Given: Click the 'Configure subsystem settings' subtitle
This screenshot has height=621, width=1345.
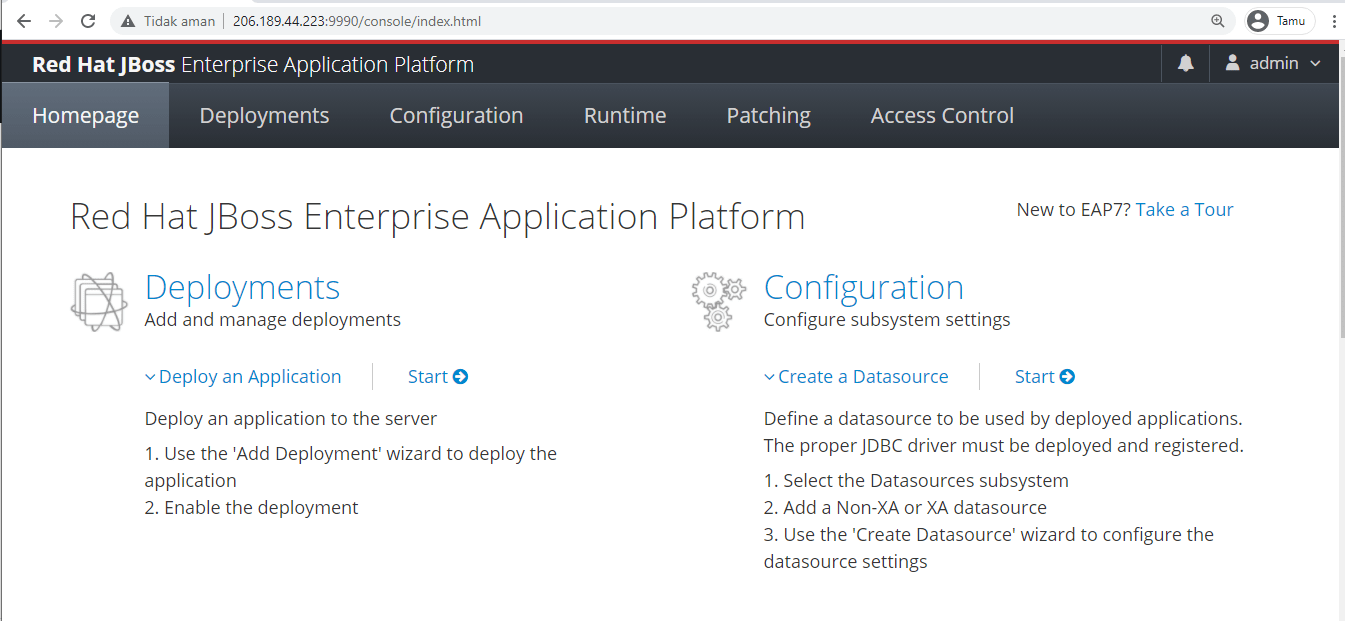Looking at the screenshot, I should 887,320.
